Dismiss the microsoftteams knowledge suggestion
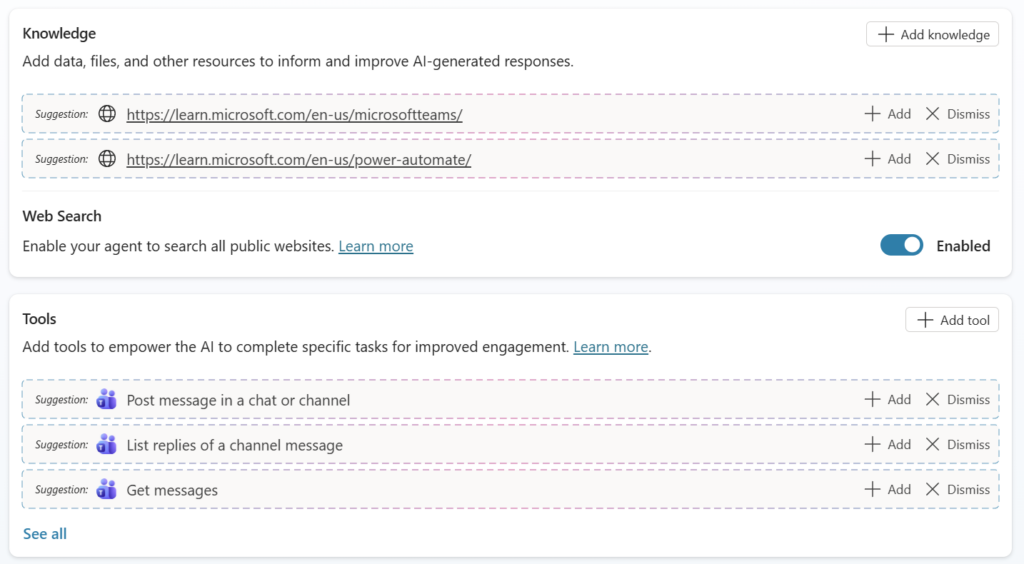 957,114
